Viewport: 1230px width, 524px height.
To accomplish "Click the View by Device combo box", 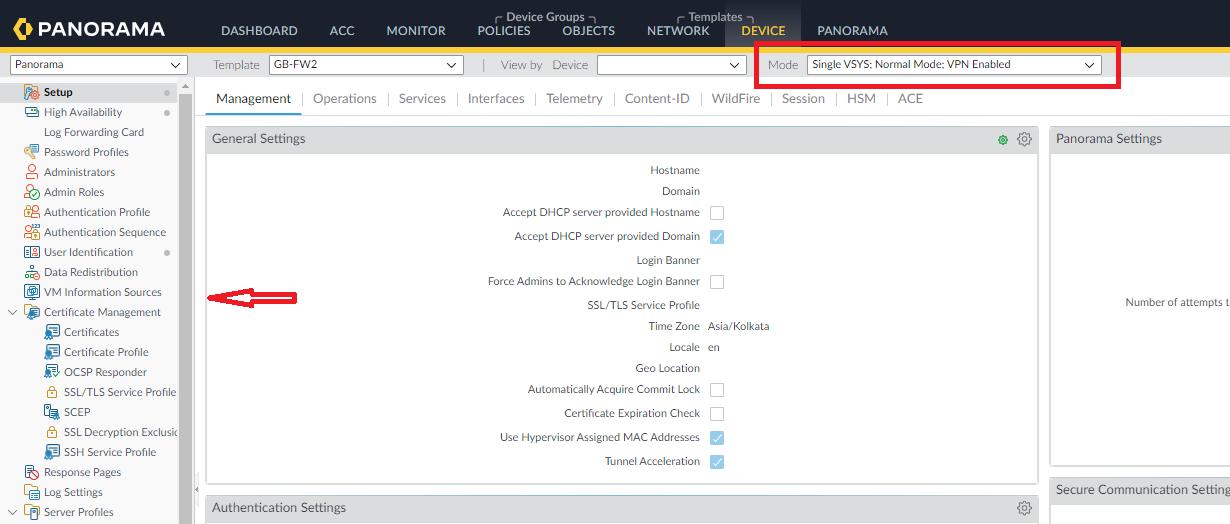I will point(671,65).
